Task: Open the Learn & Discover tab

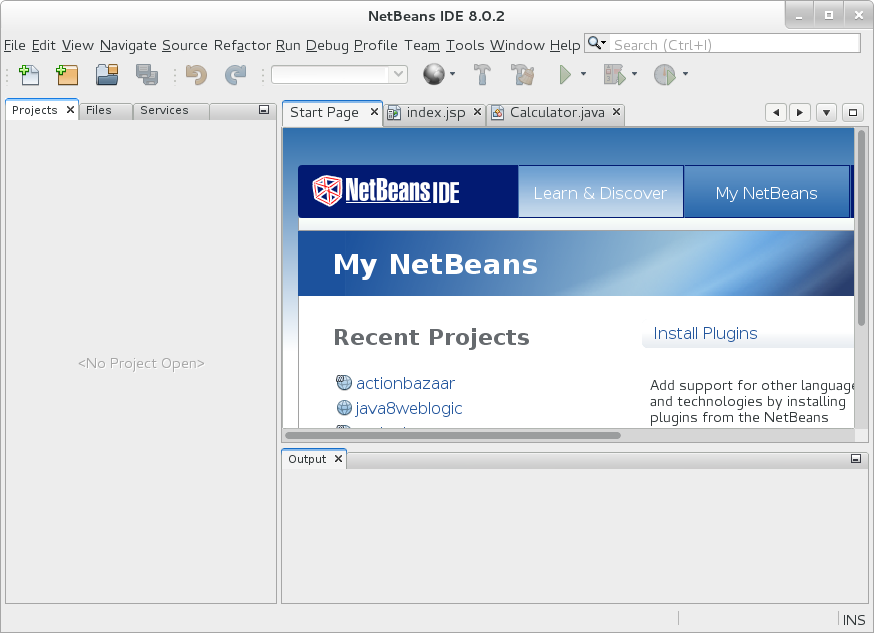Action: point(600,193)
